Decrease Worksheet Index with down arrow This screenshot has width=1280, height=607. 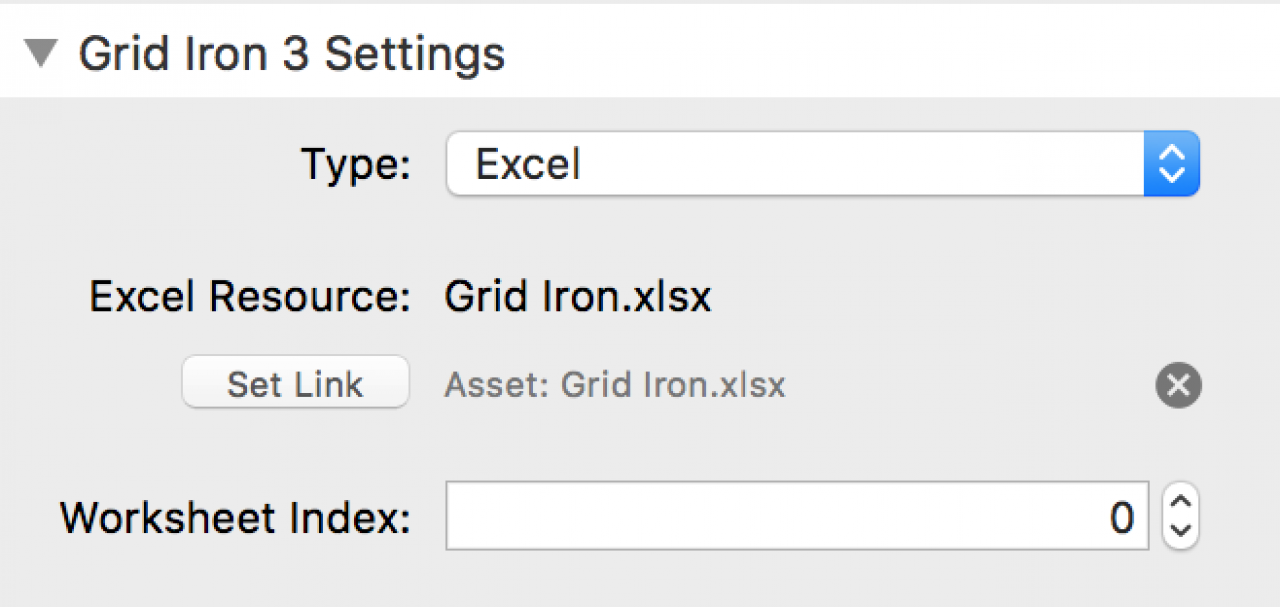pyautogui.click(x=1181, y=532)
